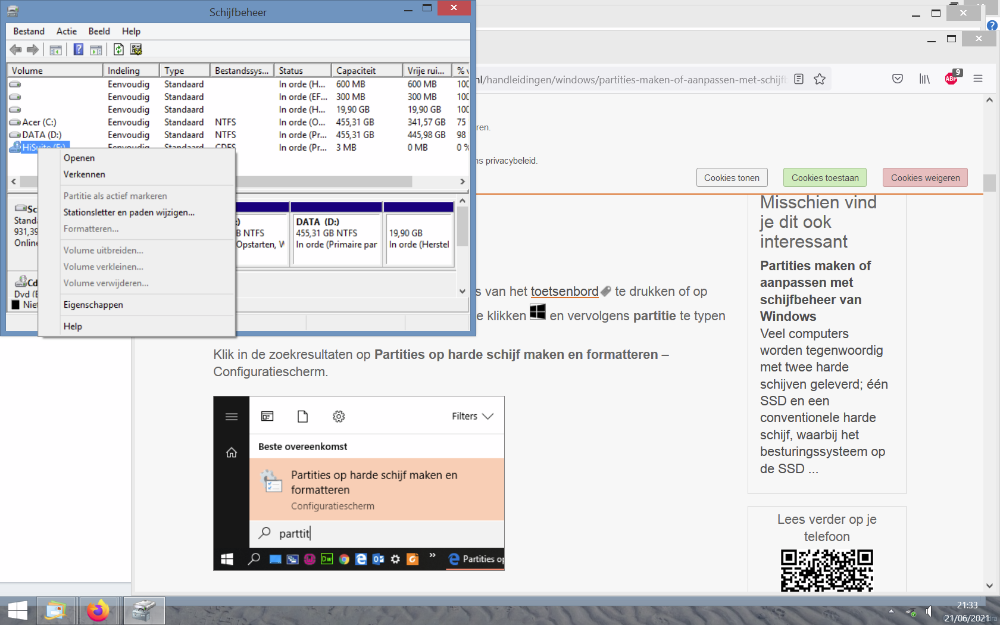
Task: Open the Firefox hamburger menu
Action: (x=978, y=79)
